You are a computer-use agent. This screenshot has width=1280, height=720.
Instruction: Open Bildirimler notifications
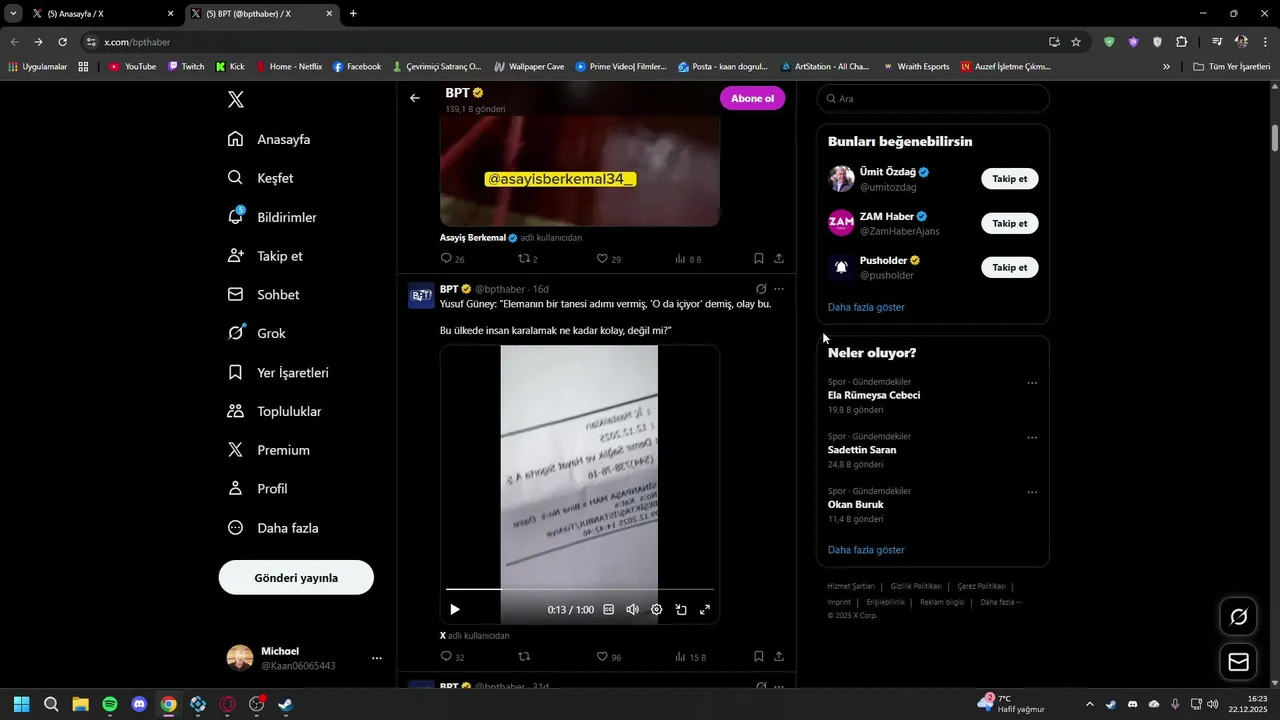coord(273,217)
